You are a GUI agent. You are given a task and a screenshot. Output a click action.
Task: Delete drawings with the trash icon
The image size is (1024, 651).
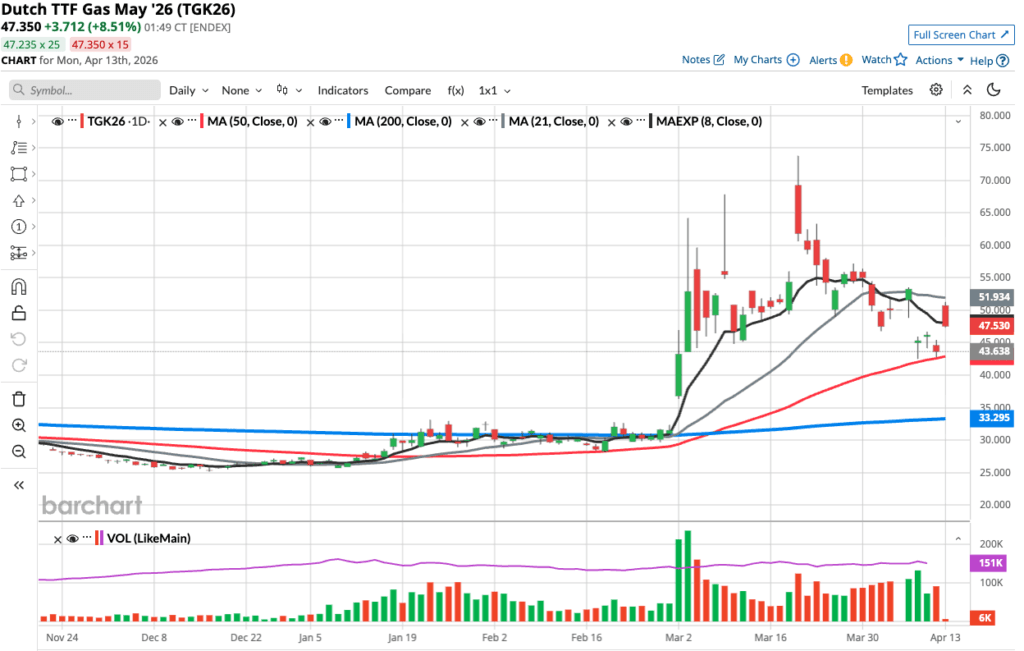(x=18, y=398)
